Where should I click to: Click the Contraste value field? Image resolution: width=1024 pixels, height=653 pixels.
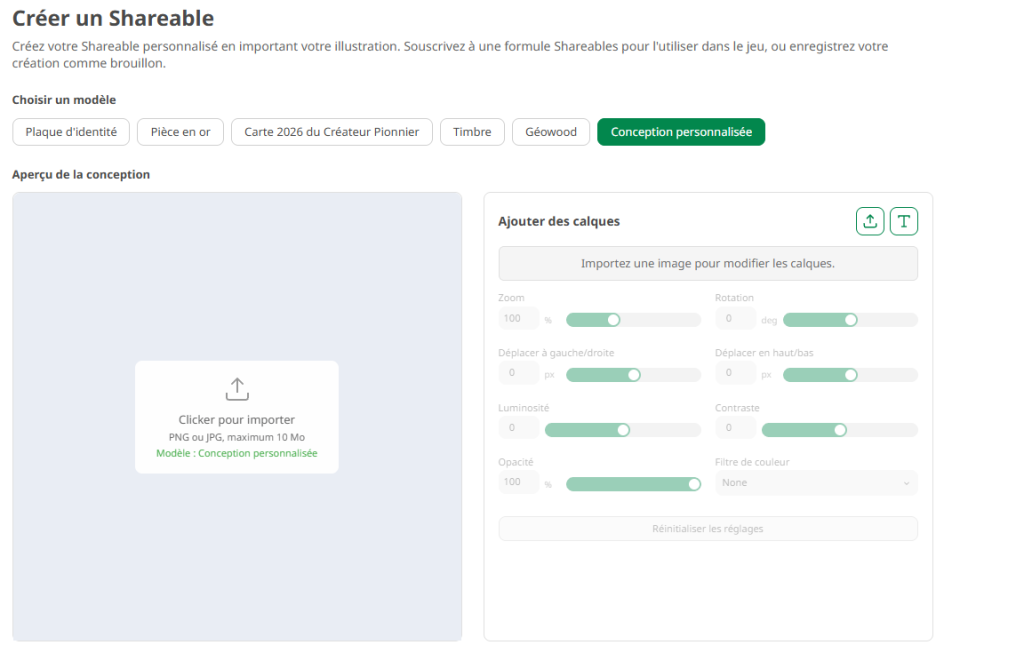735,428
